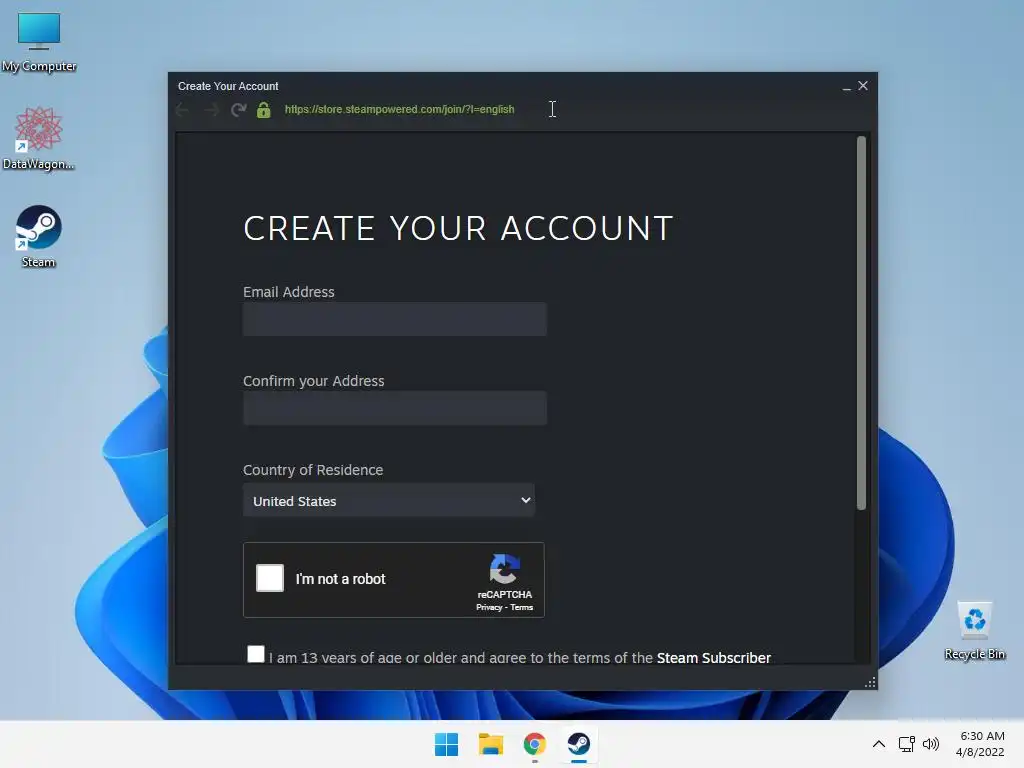Click the Steam taskbar icon
Viewport: 1024px width, 768px height.
click(x=579, y=744)
